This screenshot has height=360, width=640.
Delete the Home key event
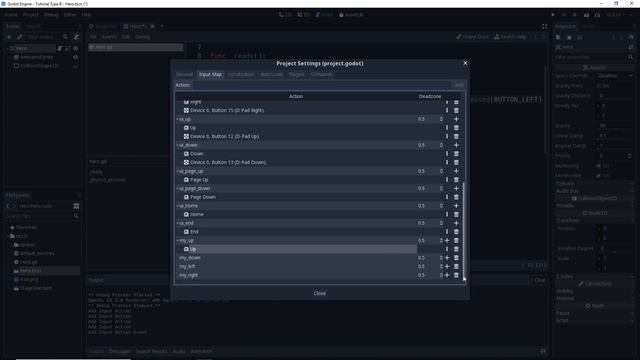(x=456, y=214)
